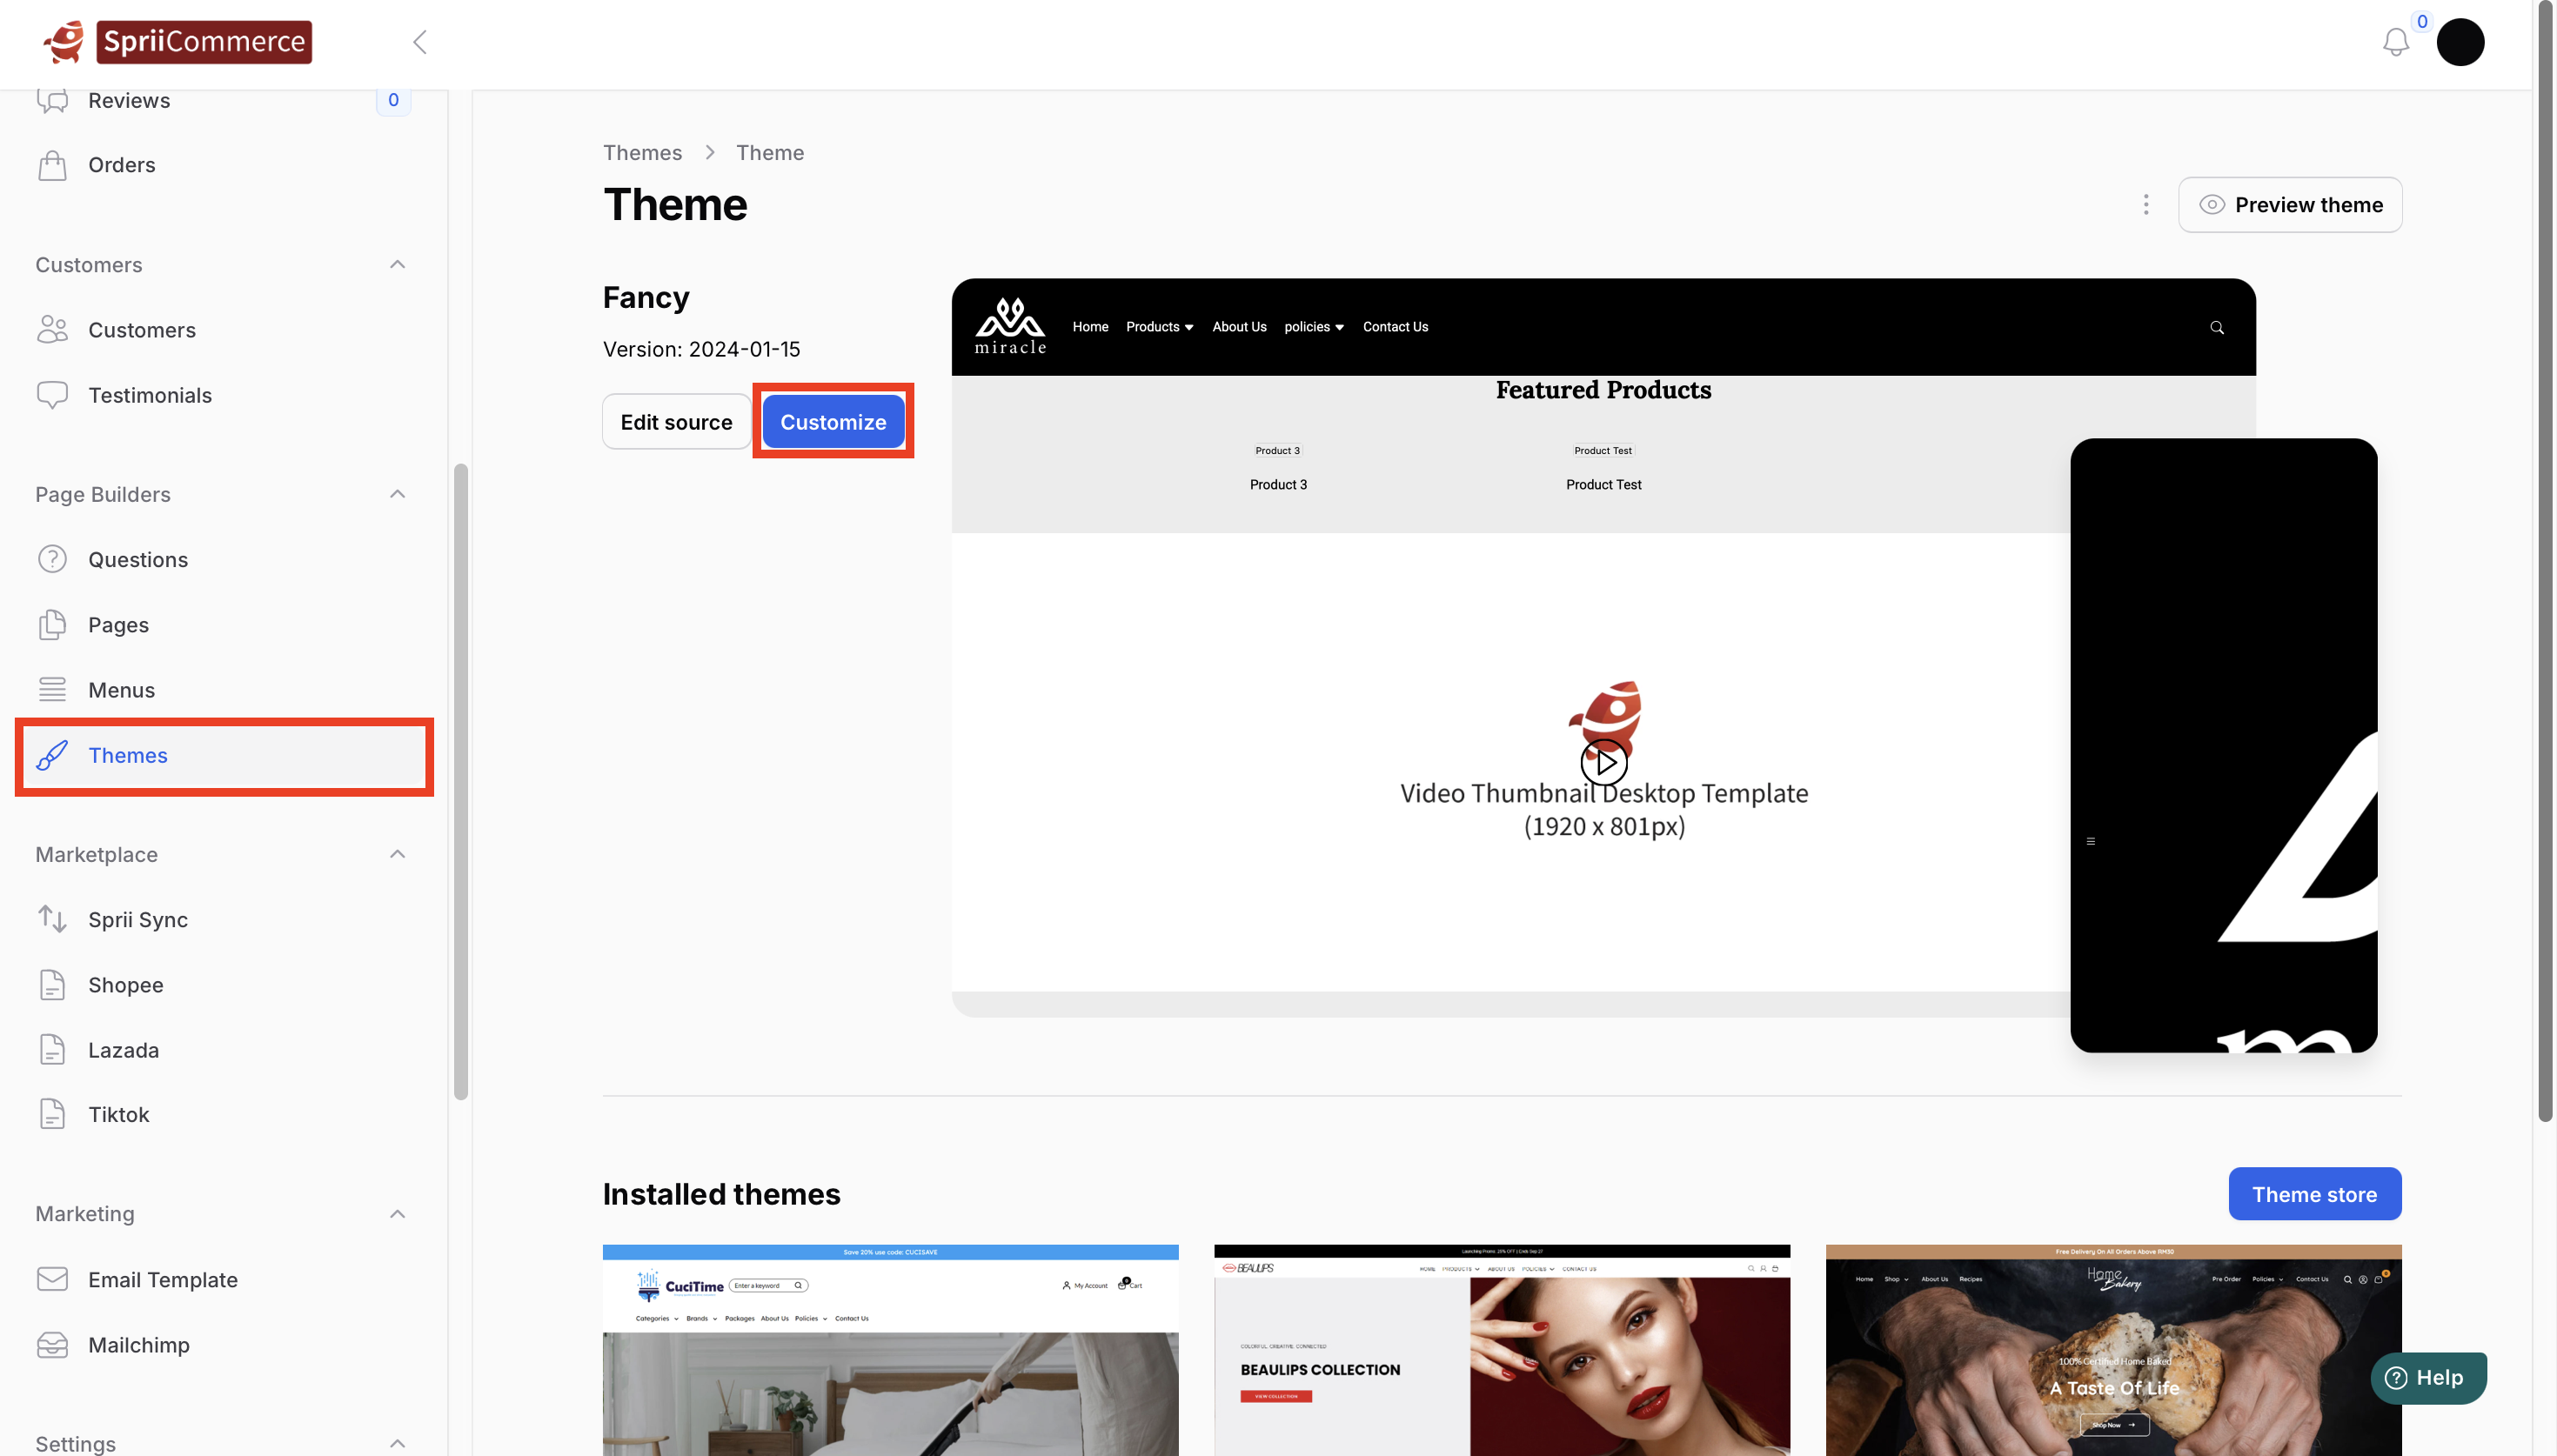Collapse the Marketing section chevron
Viewport: 2557px width, 1456px height.
coord(397,1214)
